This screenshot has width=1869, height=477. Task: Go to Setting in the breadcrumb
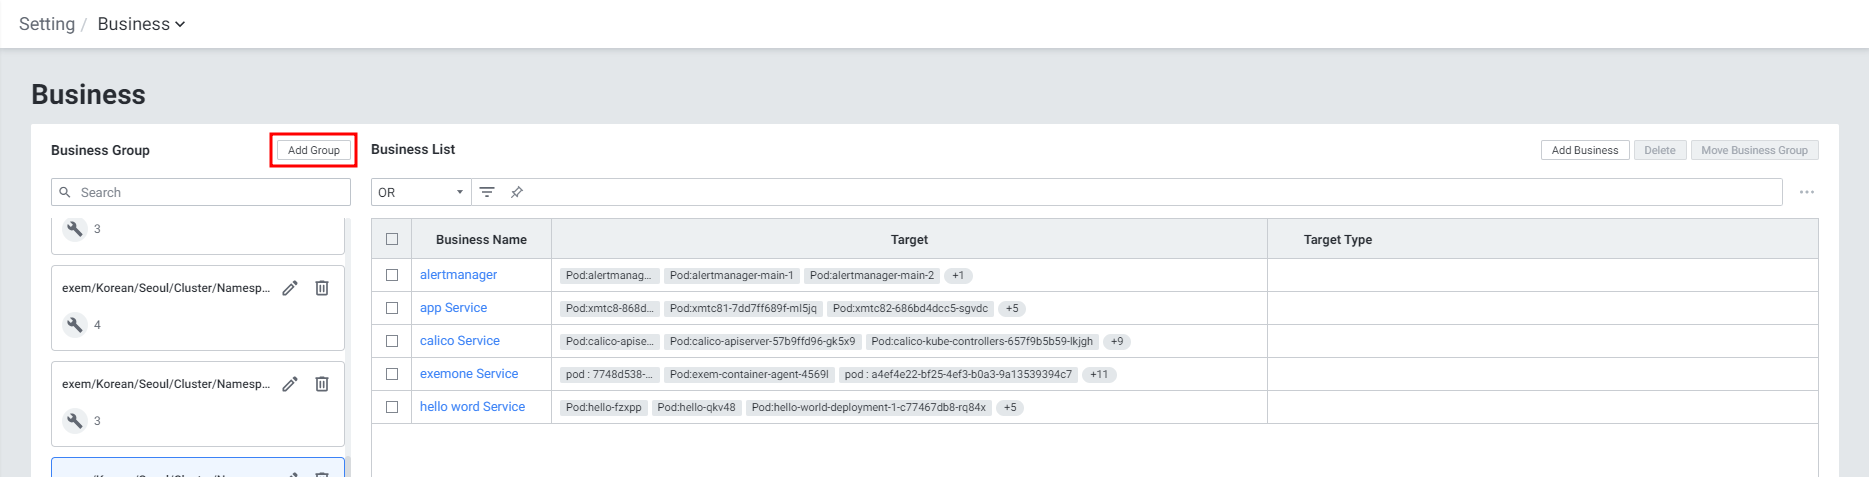coord(47,24)
